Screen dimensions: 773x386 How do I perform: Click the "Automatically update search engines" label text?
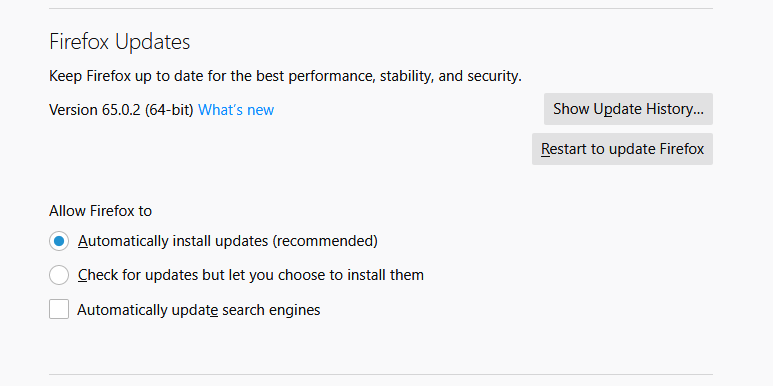[x=199, y=310]
